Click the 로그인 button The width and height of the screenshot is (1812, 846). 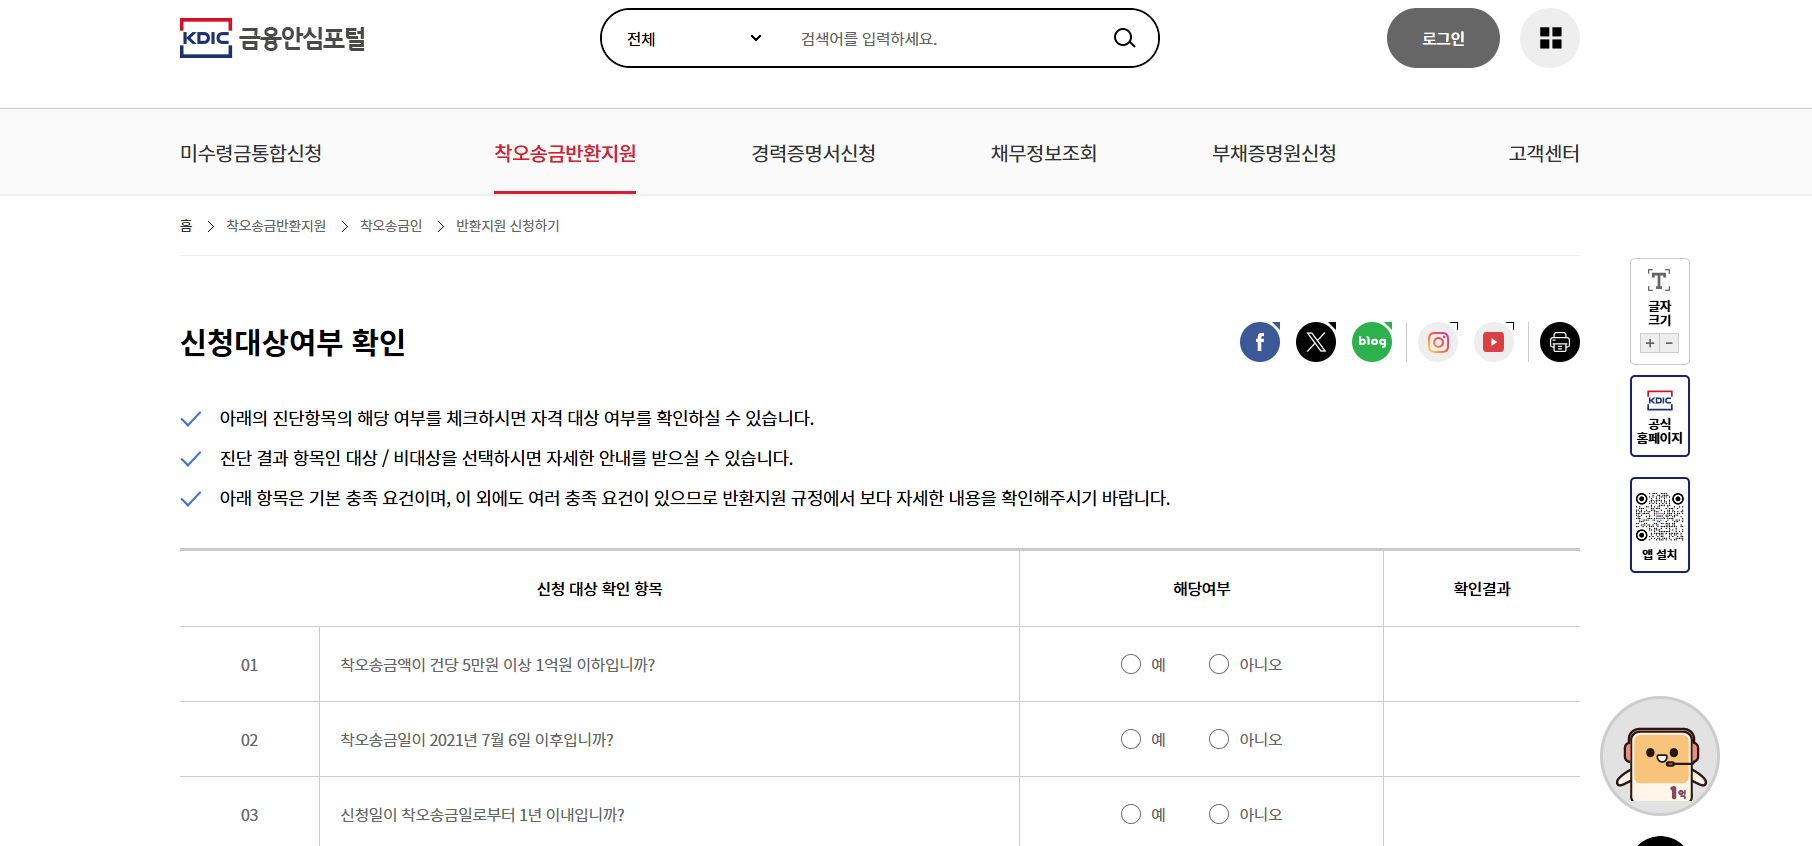pyautogui.click(x=1443, y=38)
